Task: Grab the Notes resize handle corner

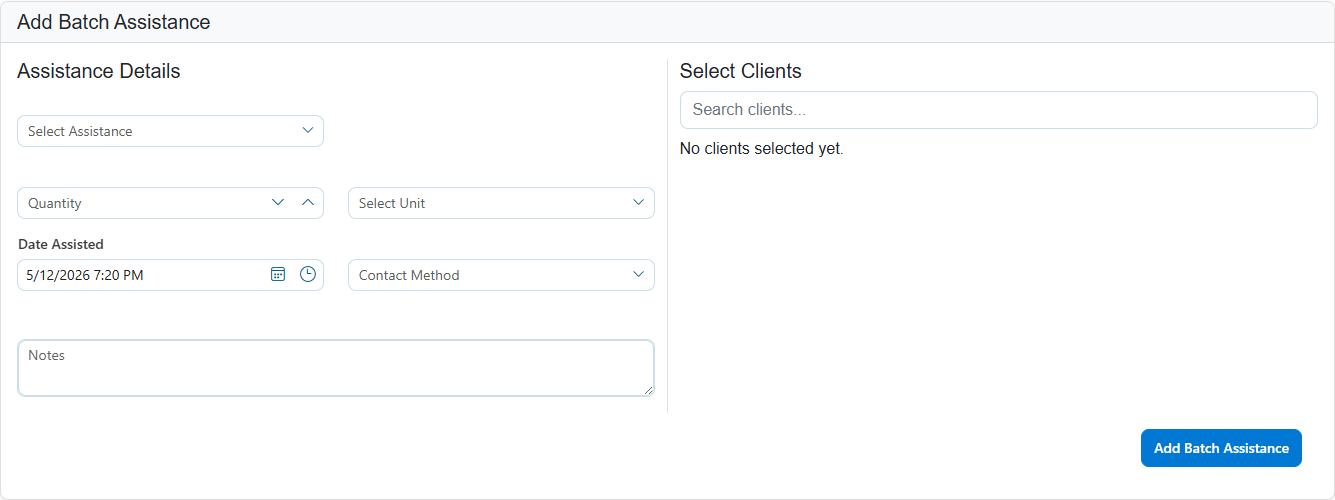Action: coord(649,390)
